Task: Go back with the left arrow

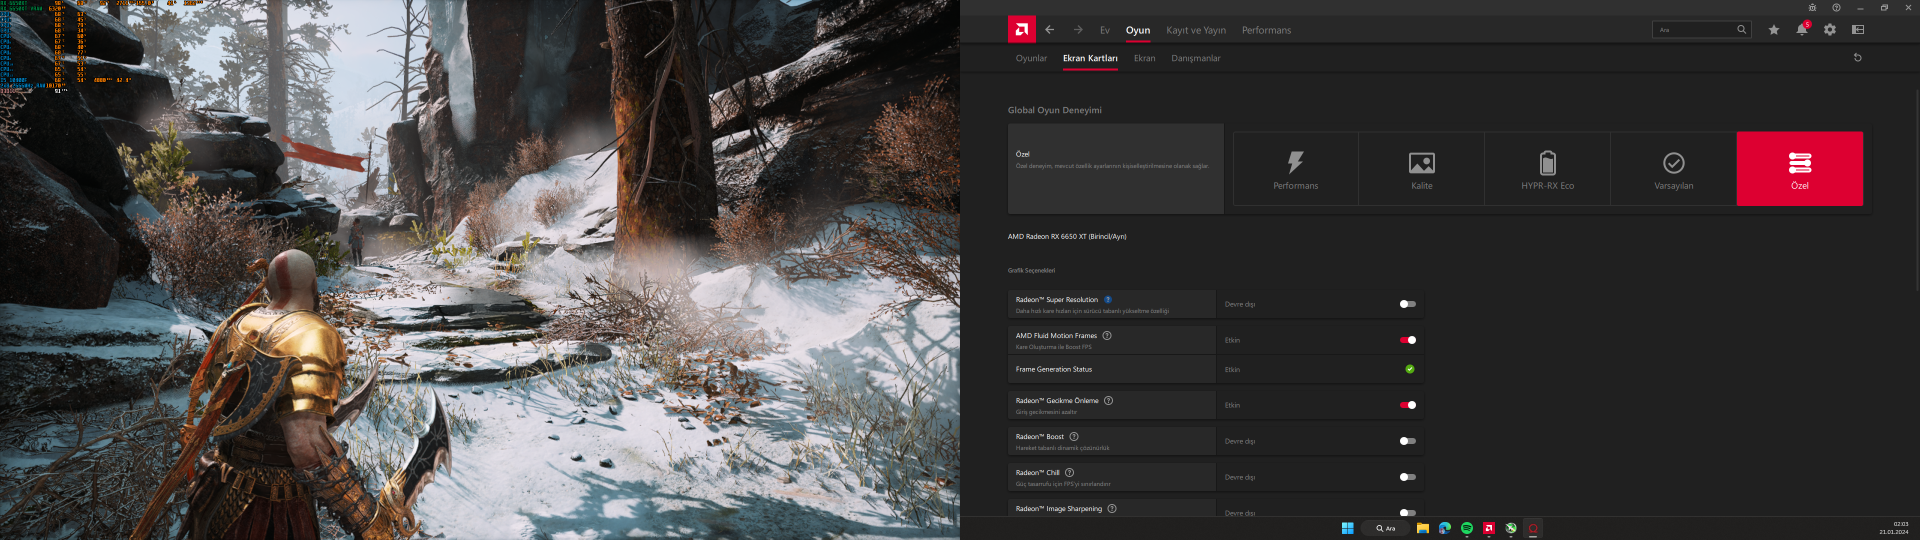Action: pos(1049,30)
